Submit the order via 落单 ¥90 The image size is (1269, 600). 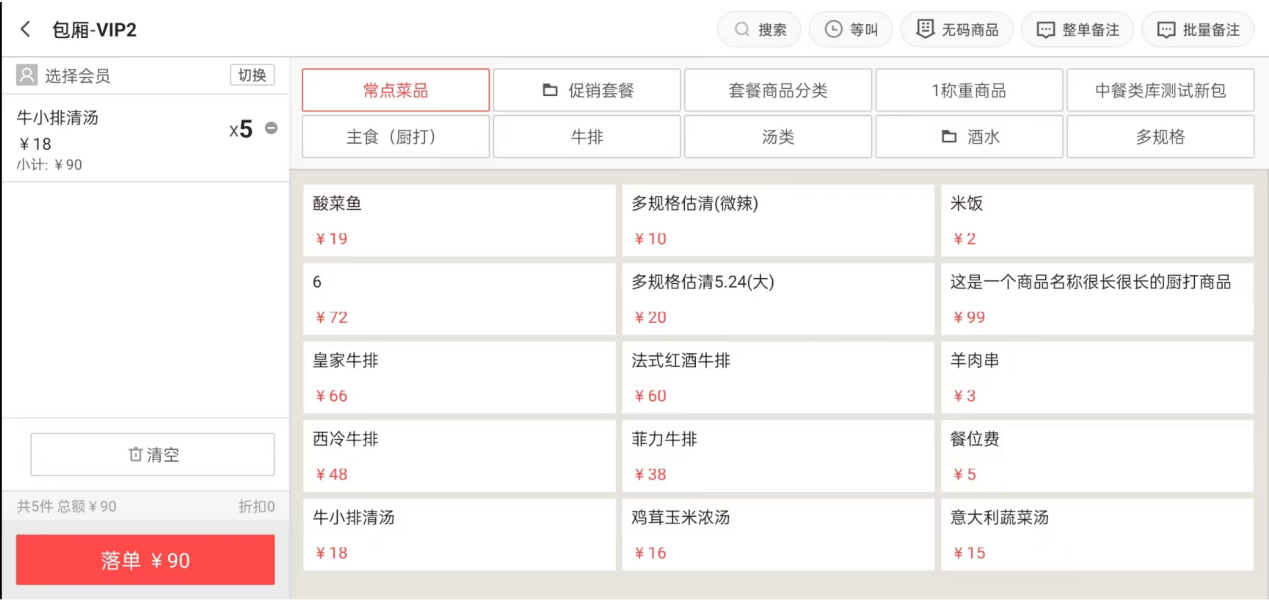[x=145, y=560]
